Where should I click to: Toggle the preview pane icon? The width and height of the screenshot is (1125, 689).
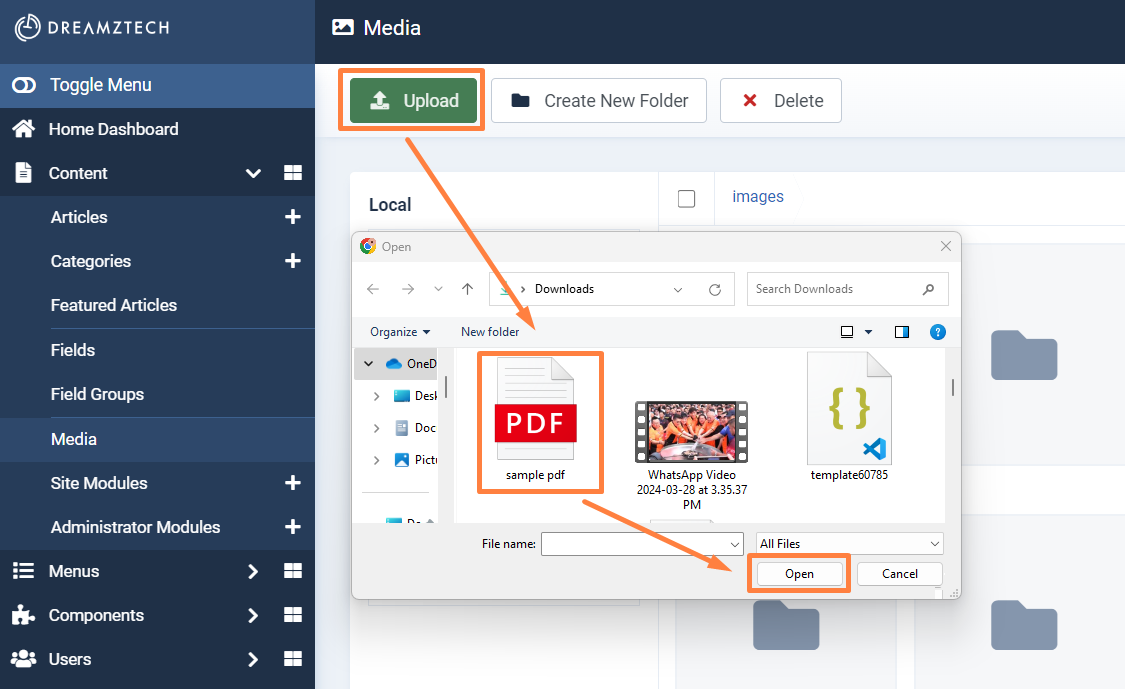902,332
